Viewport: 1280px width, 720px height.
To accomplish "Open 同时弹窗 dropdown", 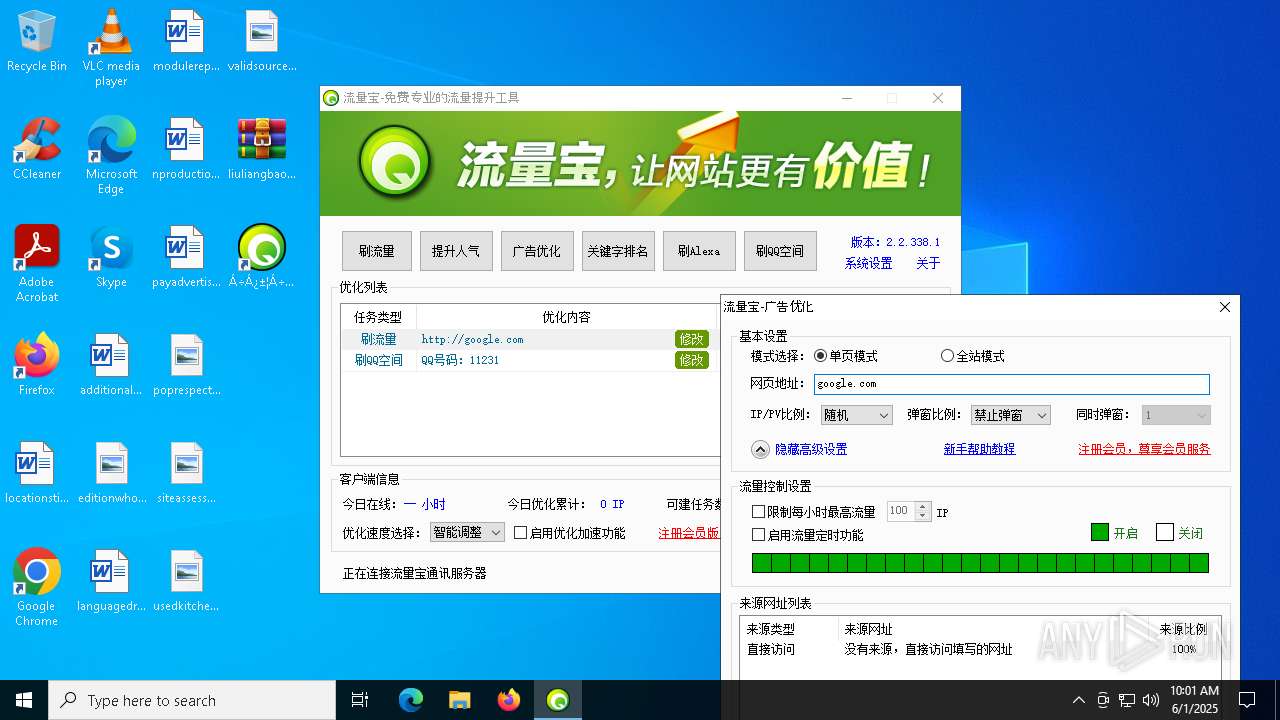I will [1176, 415].
